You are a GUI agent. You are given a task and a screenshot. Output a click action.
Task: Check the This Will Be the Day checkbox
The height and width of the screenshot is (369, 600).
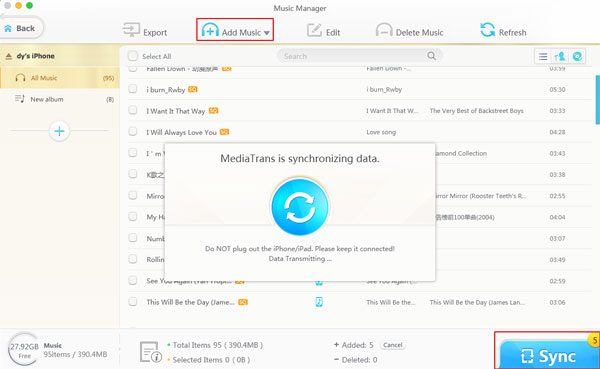pyautogui.click(x=133, y=302)
